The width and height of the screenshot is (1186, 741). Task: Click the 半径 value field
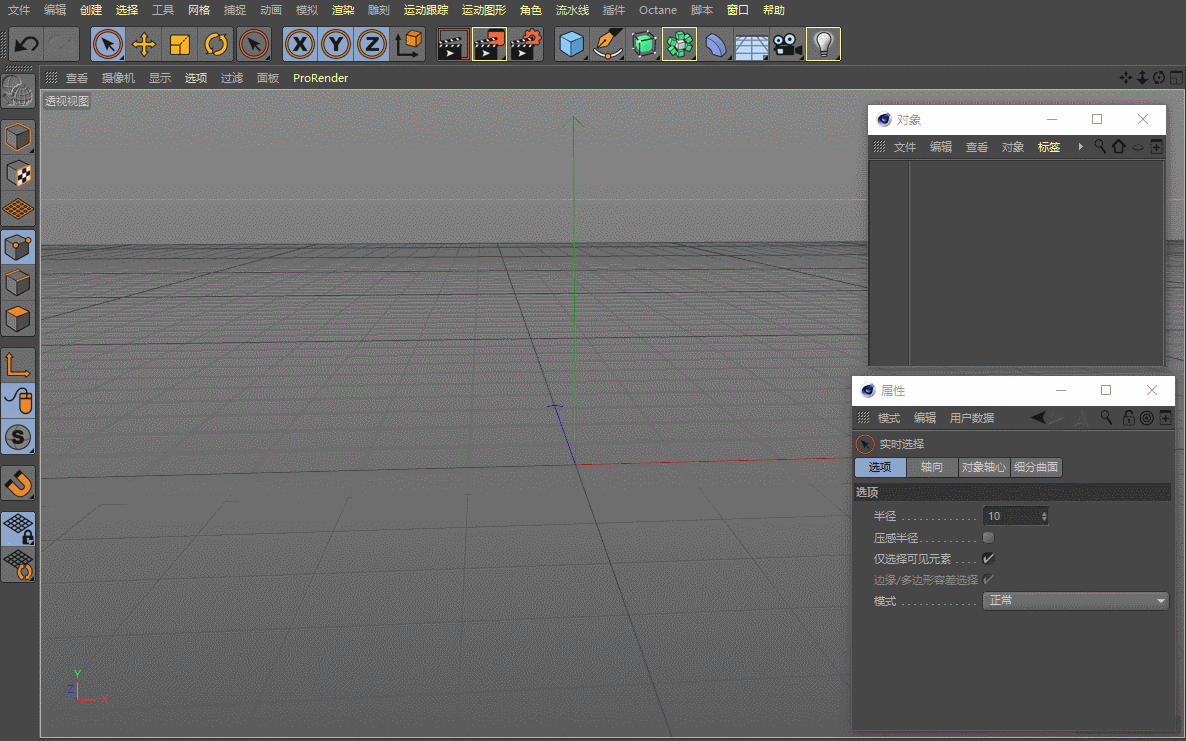click(1011, 516)
